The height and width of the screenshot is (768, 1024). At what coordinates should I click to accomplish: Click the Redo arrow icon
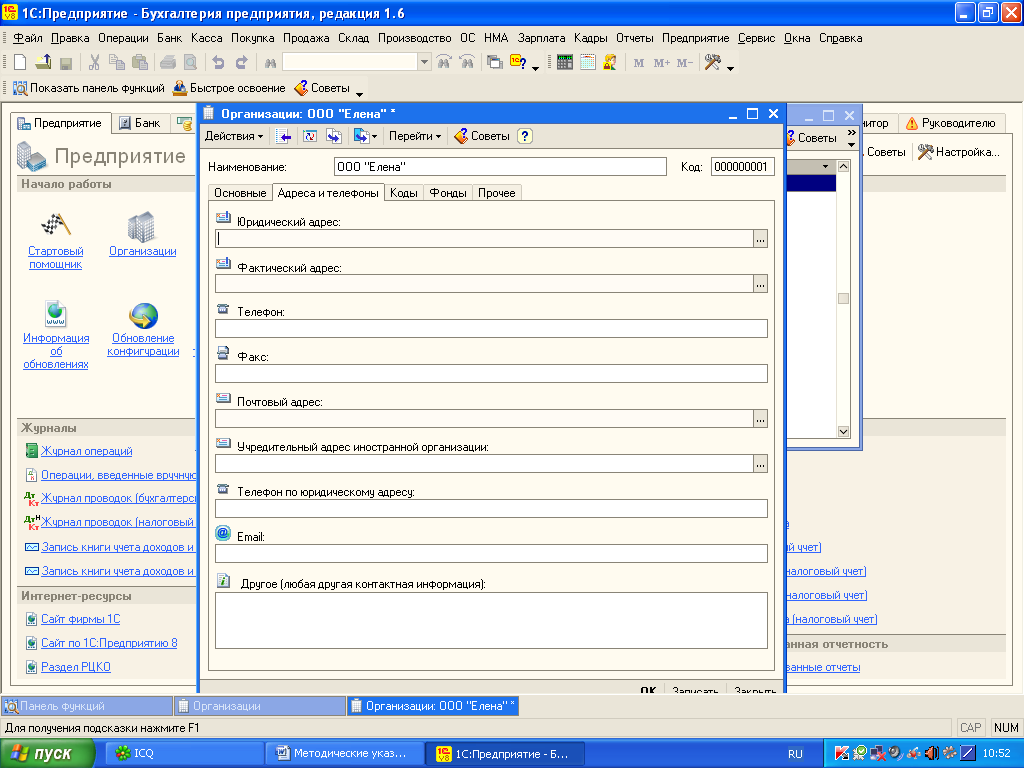(241, 63)
